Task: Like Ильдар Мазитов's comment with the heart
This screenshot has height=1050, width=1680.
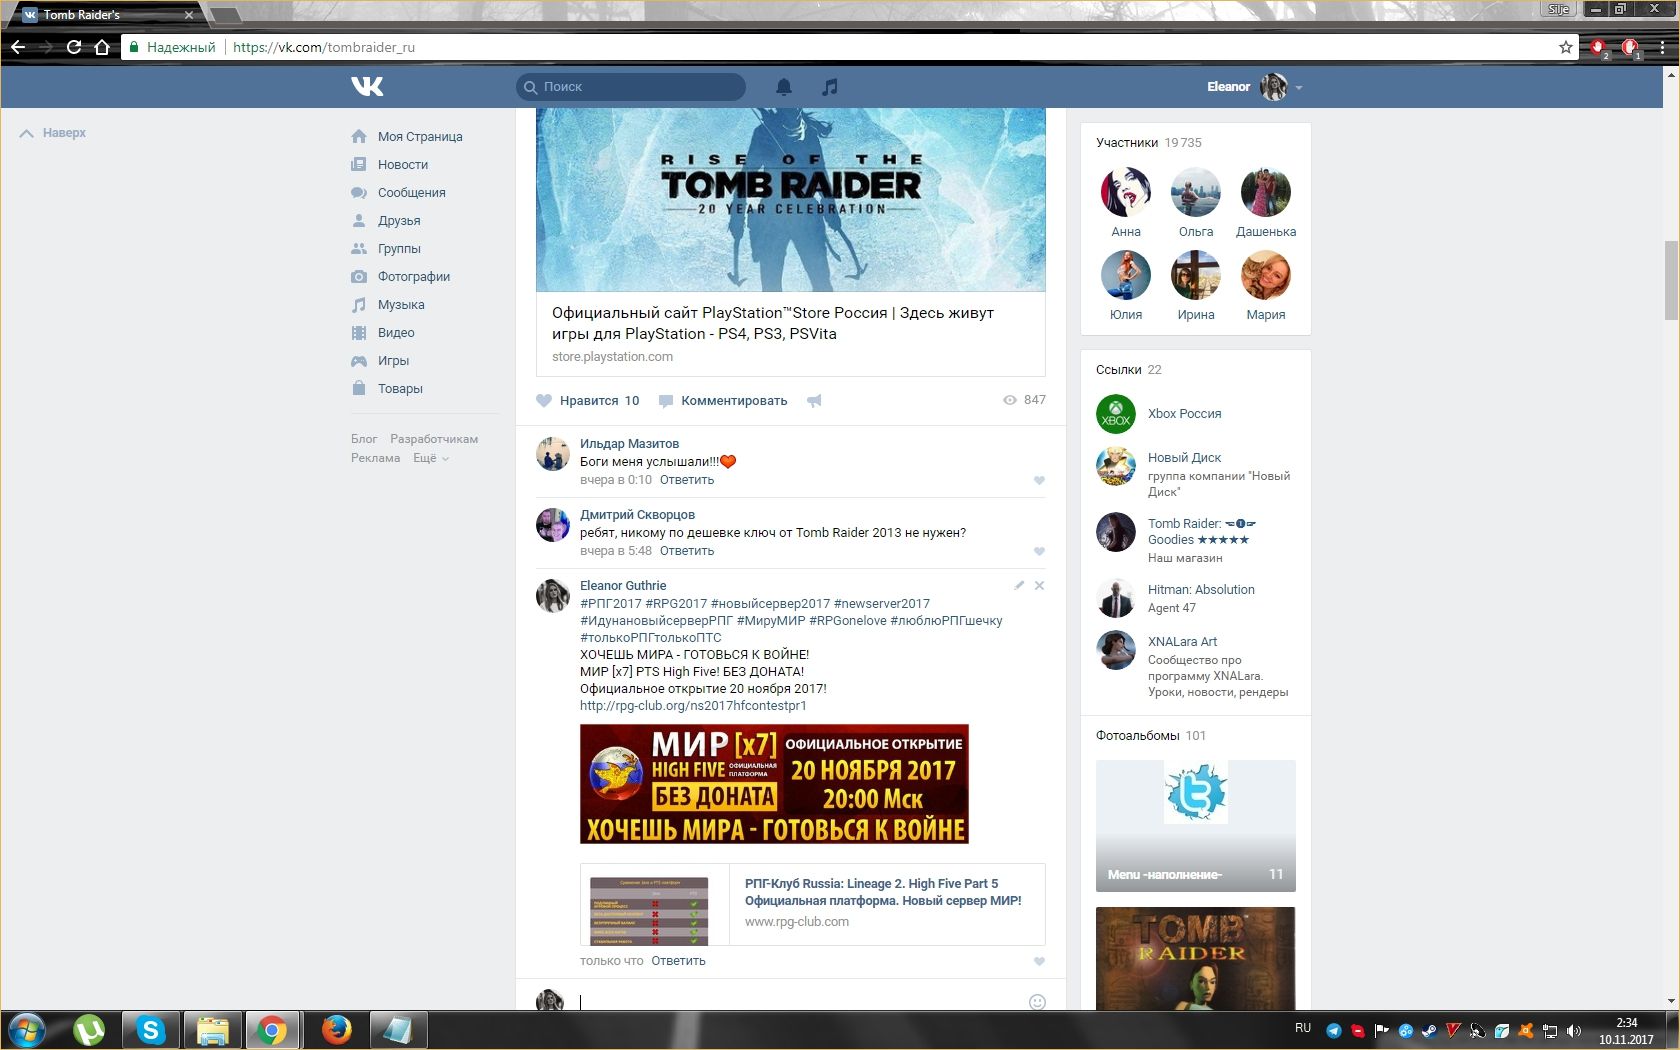Action: coord(1039,480)
